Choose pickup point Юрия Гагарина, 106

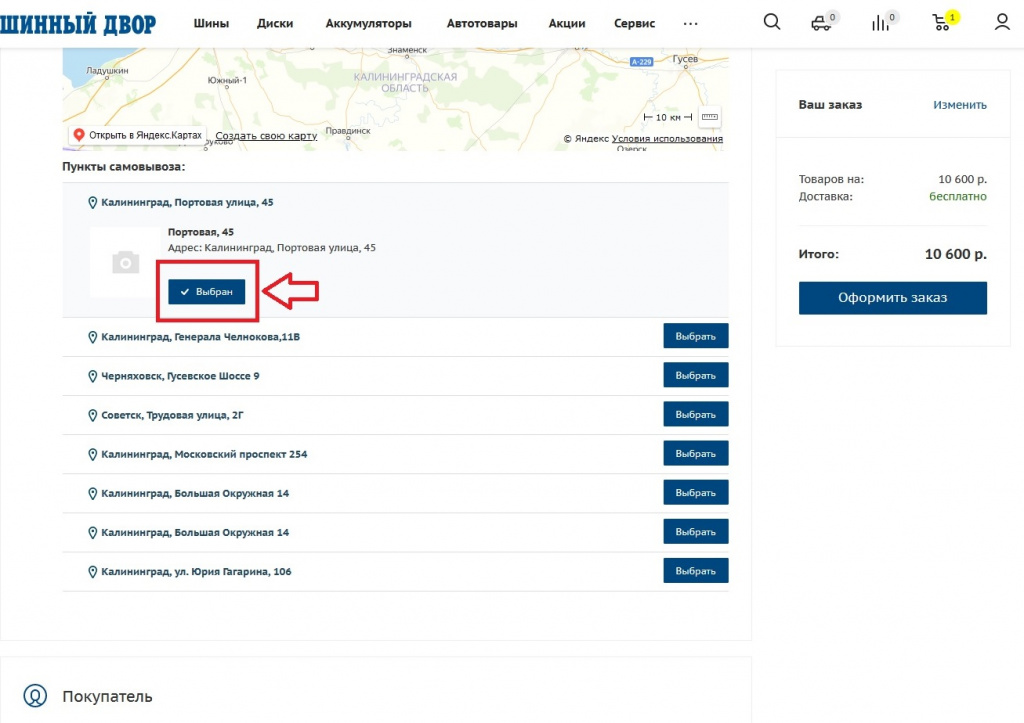pos(695,570)
